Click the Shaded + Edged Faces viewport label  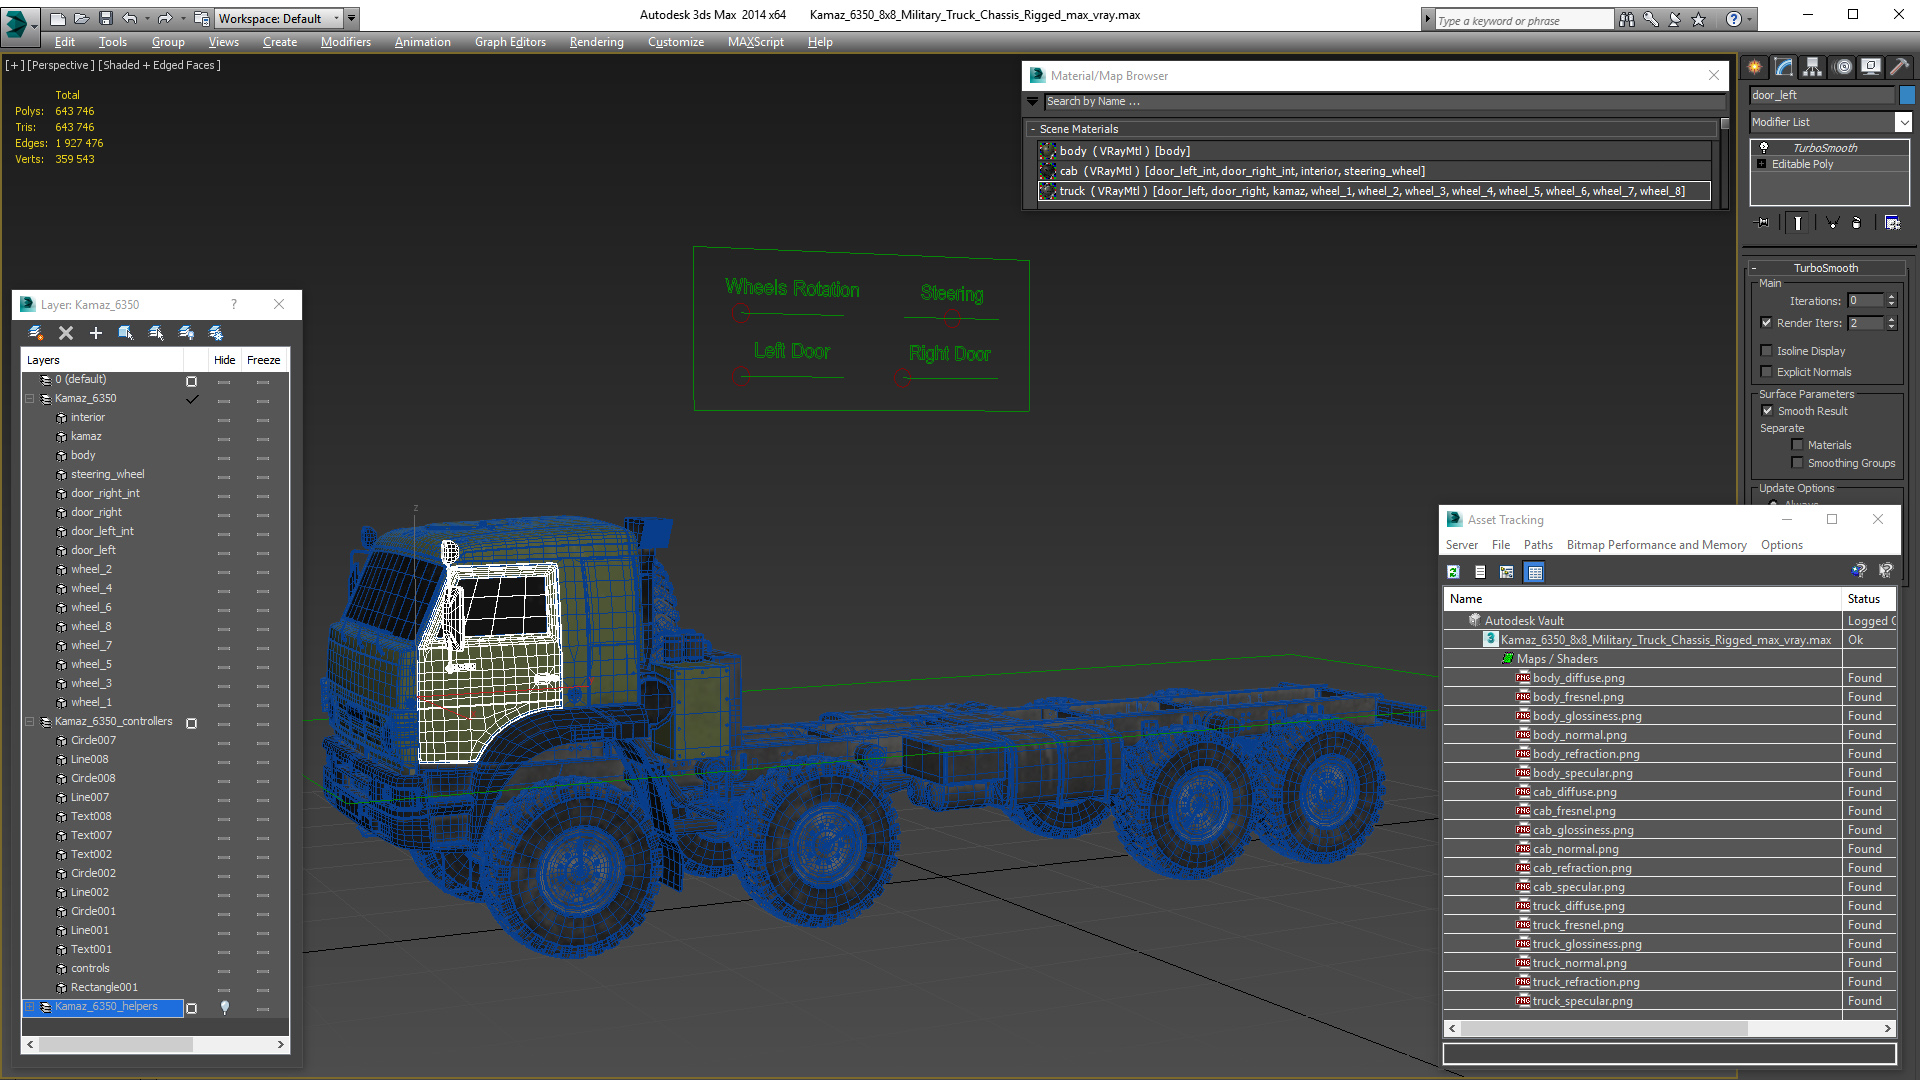tap(160, 65)
